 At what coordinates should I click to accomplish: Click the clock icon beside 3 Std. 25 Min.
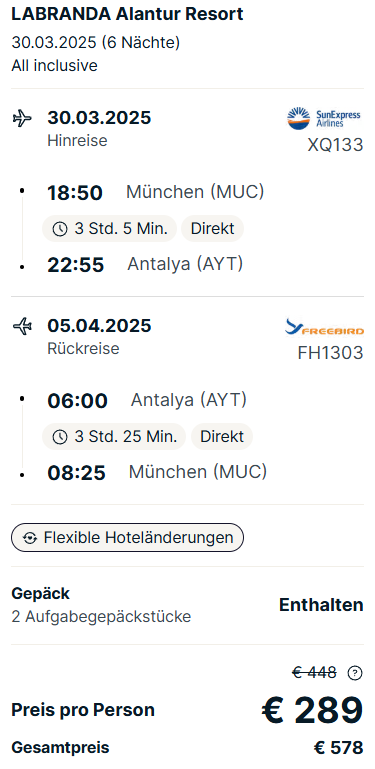(x=60, y=436)
